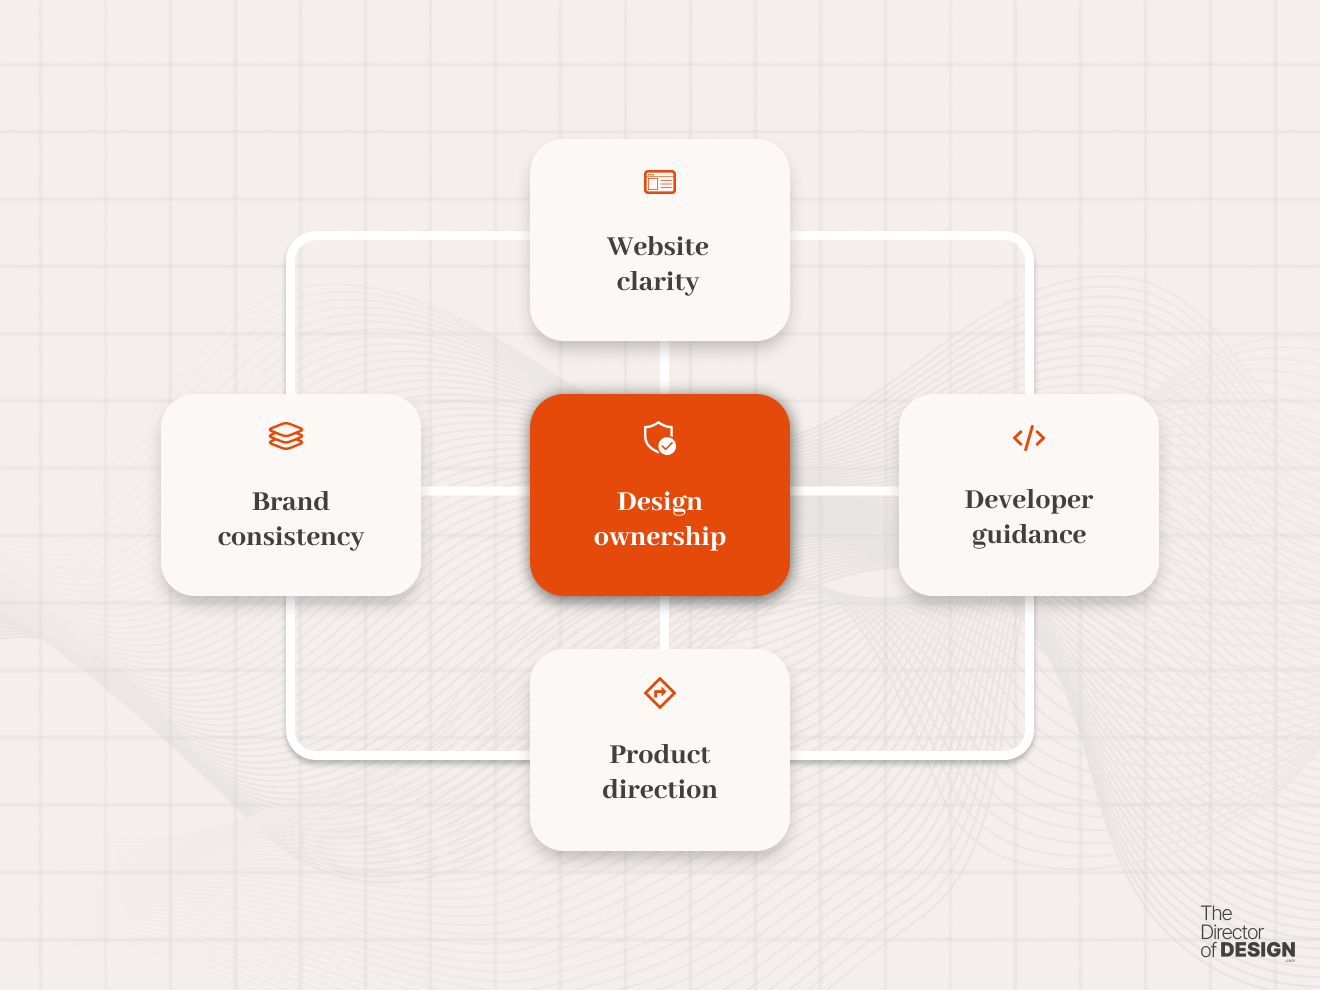Select the stacked layers icon on Brand consistency card

(x=286, y=436)
